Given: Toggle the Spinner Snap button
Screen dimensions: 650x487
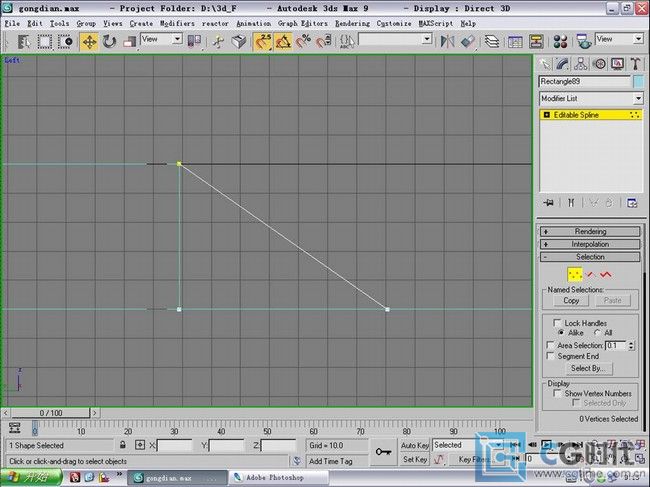Looking at the screenshot, I should coord(324,41).
